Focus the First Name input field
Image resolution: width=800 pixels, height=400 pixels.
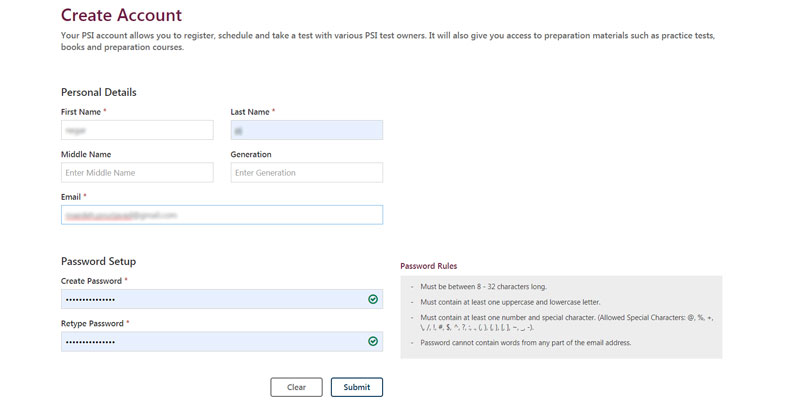137,130
